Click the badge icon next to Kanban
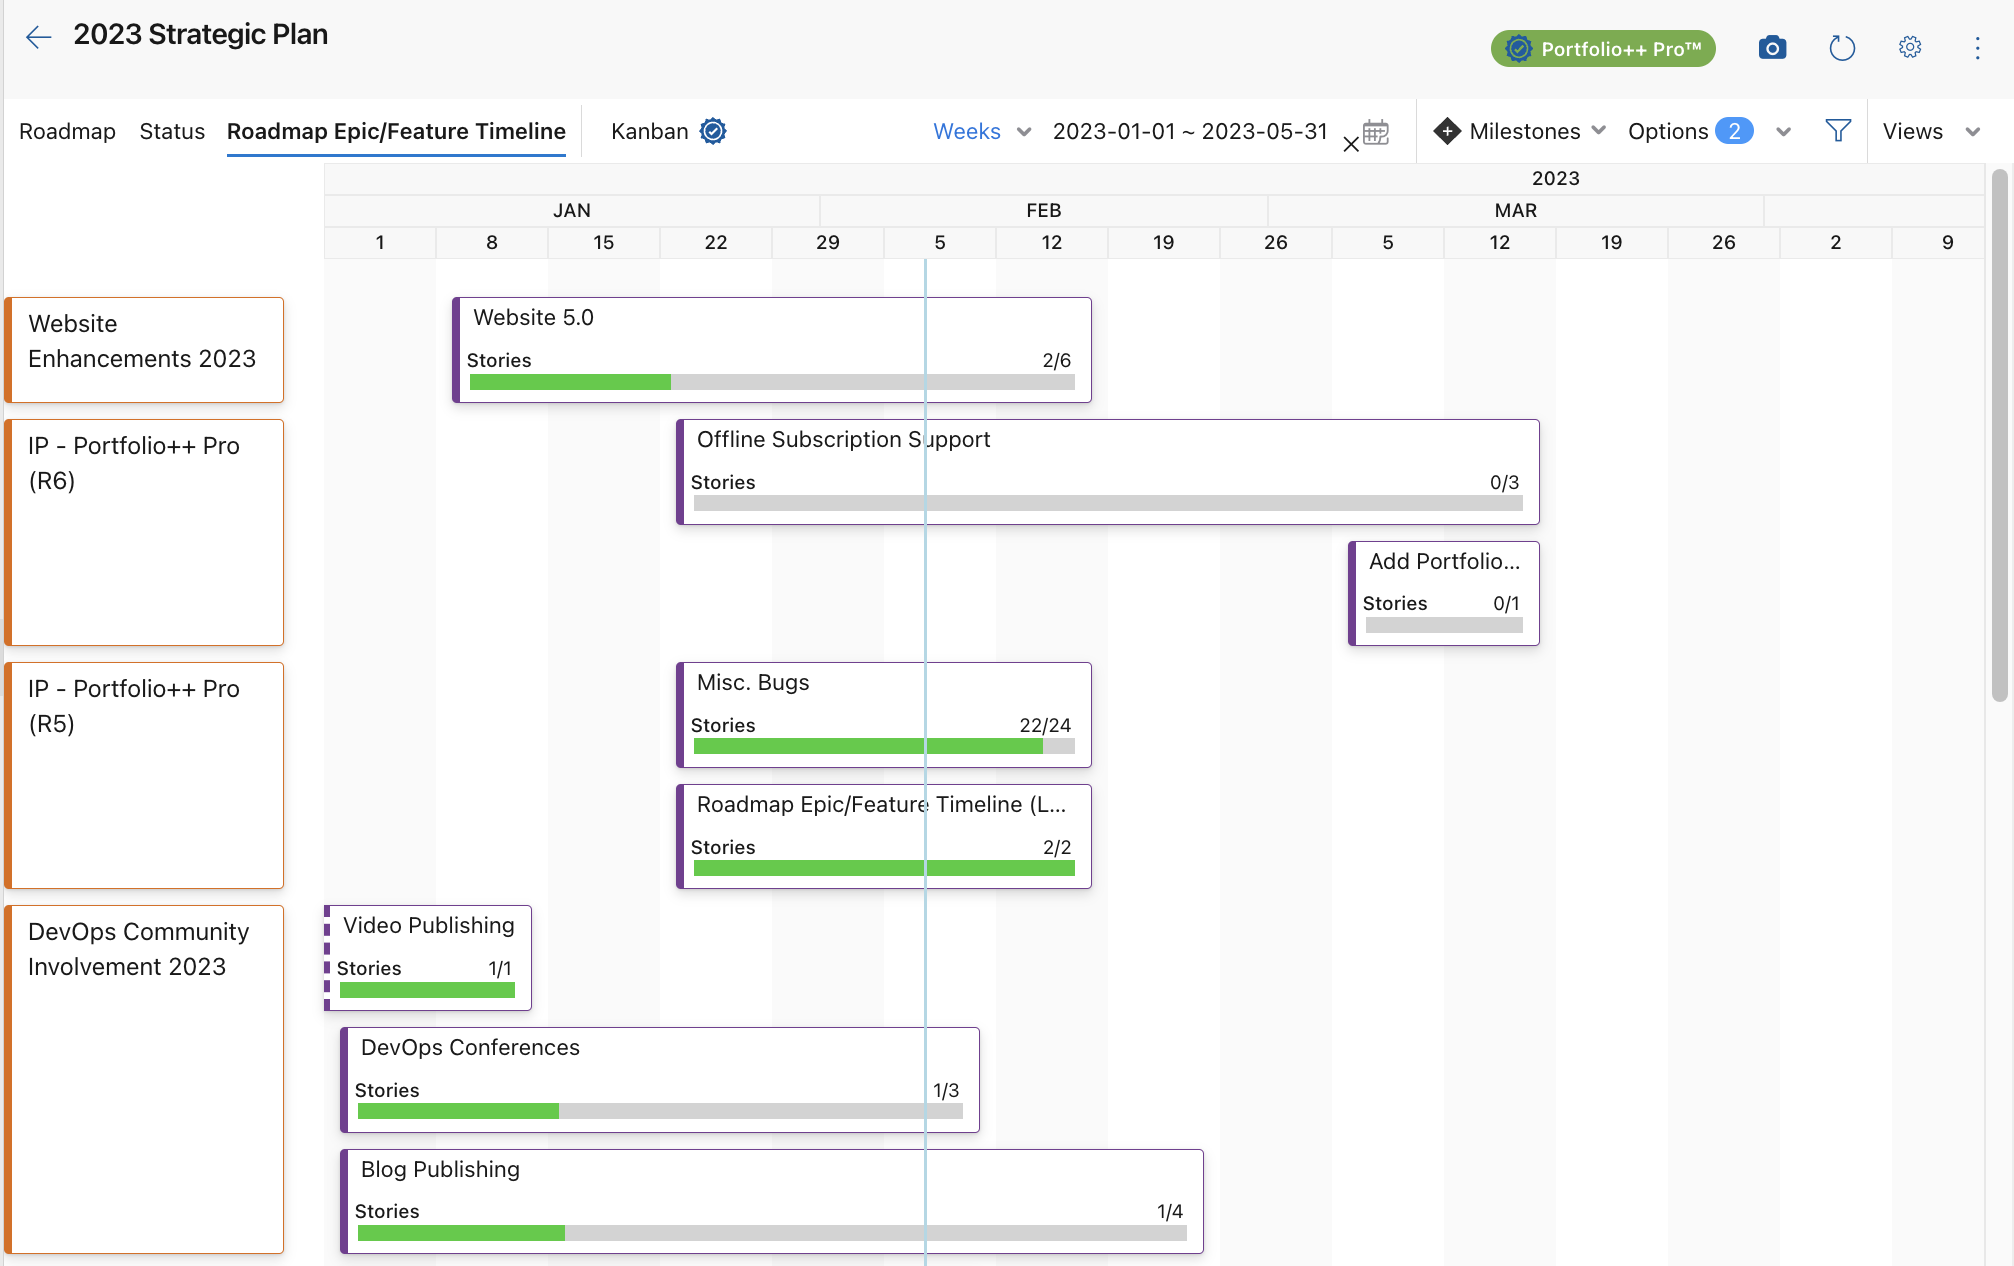Image resolution: width=2014 pixels, height=1266 pixels. 711,130
